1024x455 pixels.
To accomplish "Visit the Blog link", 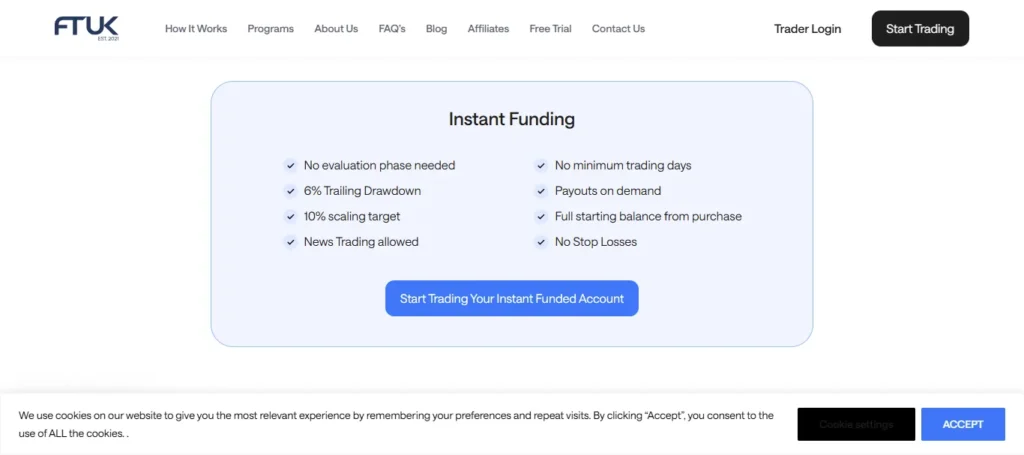I will pos(436,29).
